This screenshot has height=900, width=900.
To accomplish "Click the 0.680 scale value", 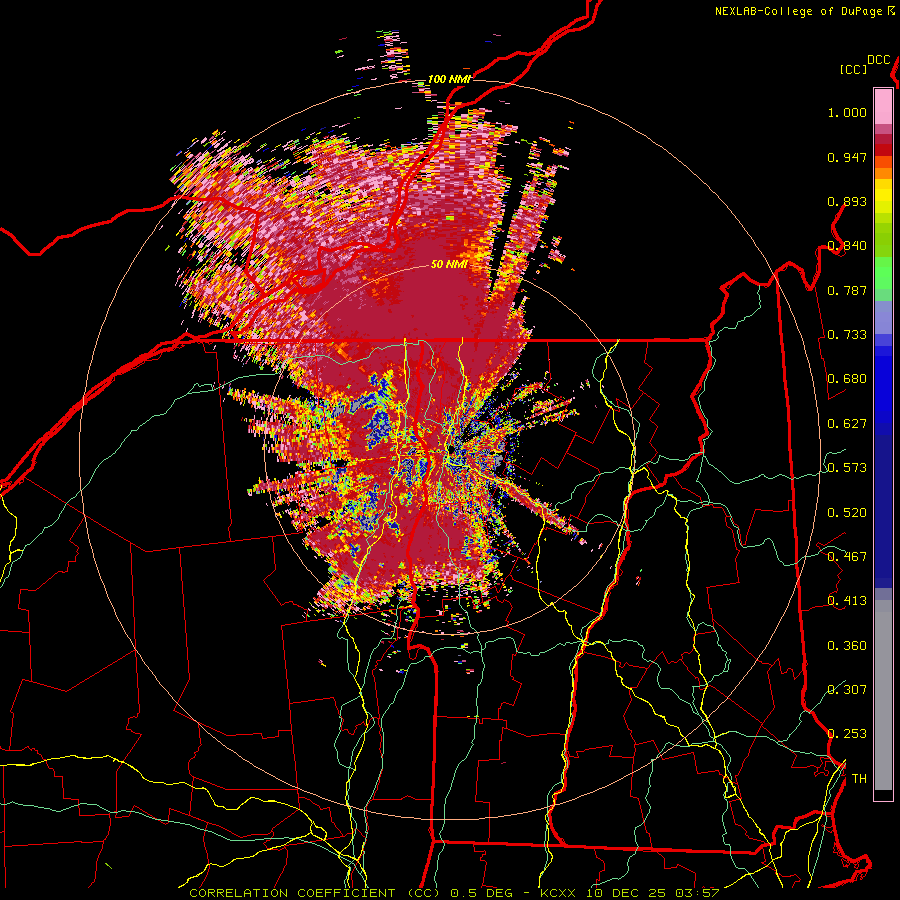I will (x=847, y=379).
